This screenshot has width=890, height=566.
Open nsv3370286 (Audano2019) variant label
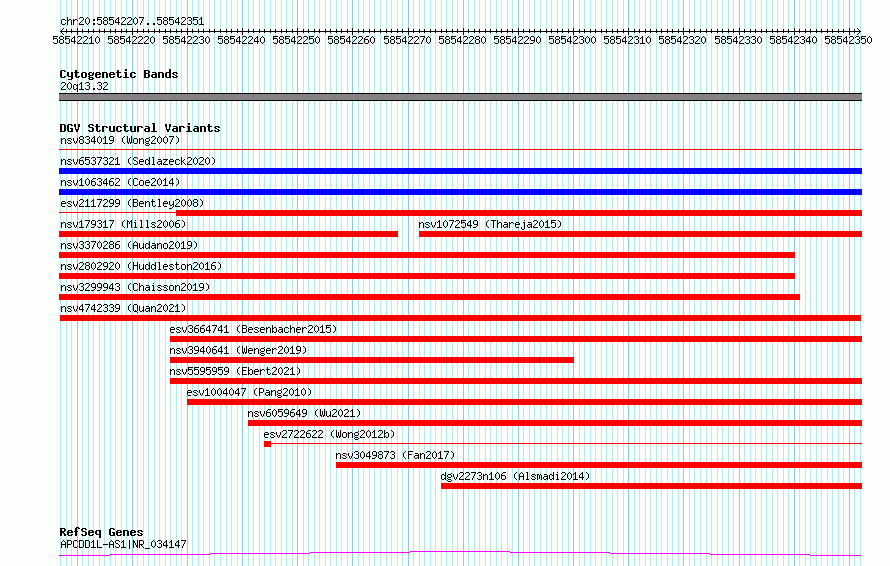click(129, 245)
